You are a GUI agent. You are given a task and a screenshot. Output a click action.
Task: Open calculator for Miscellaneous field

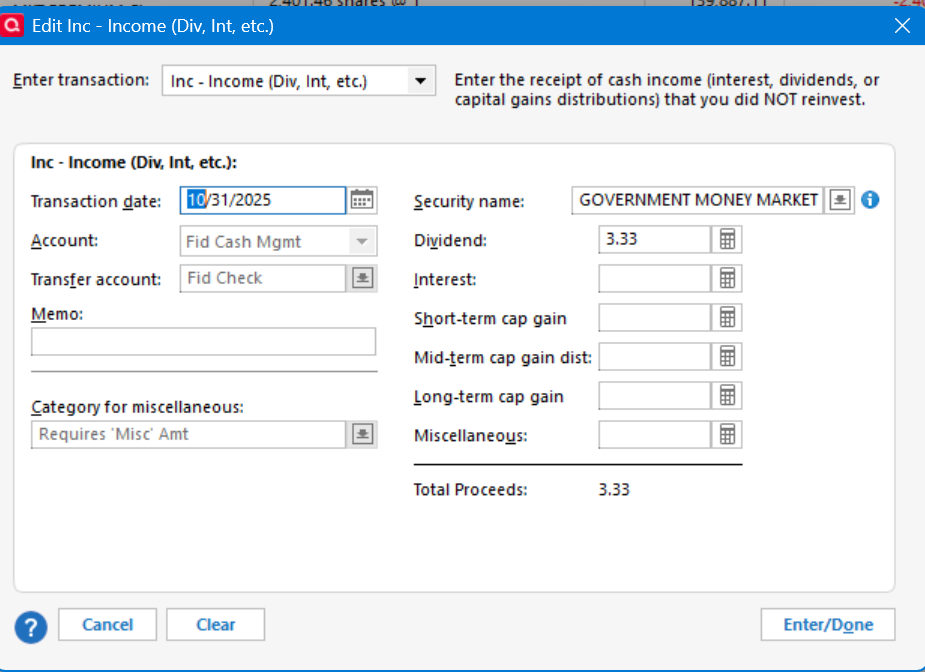(727, 435)
